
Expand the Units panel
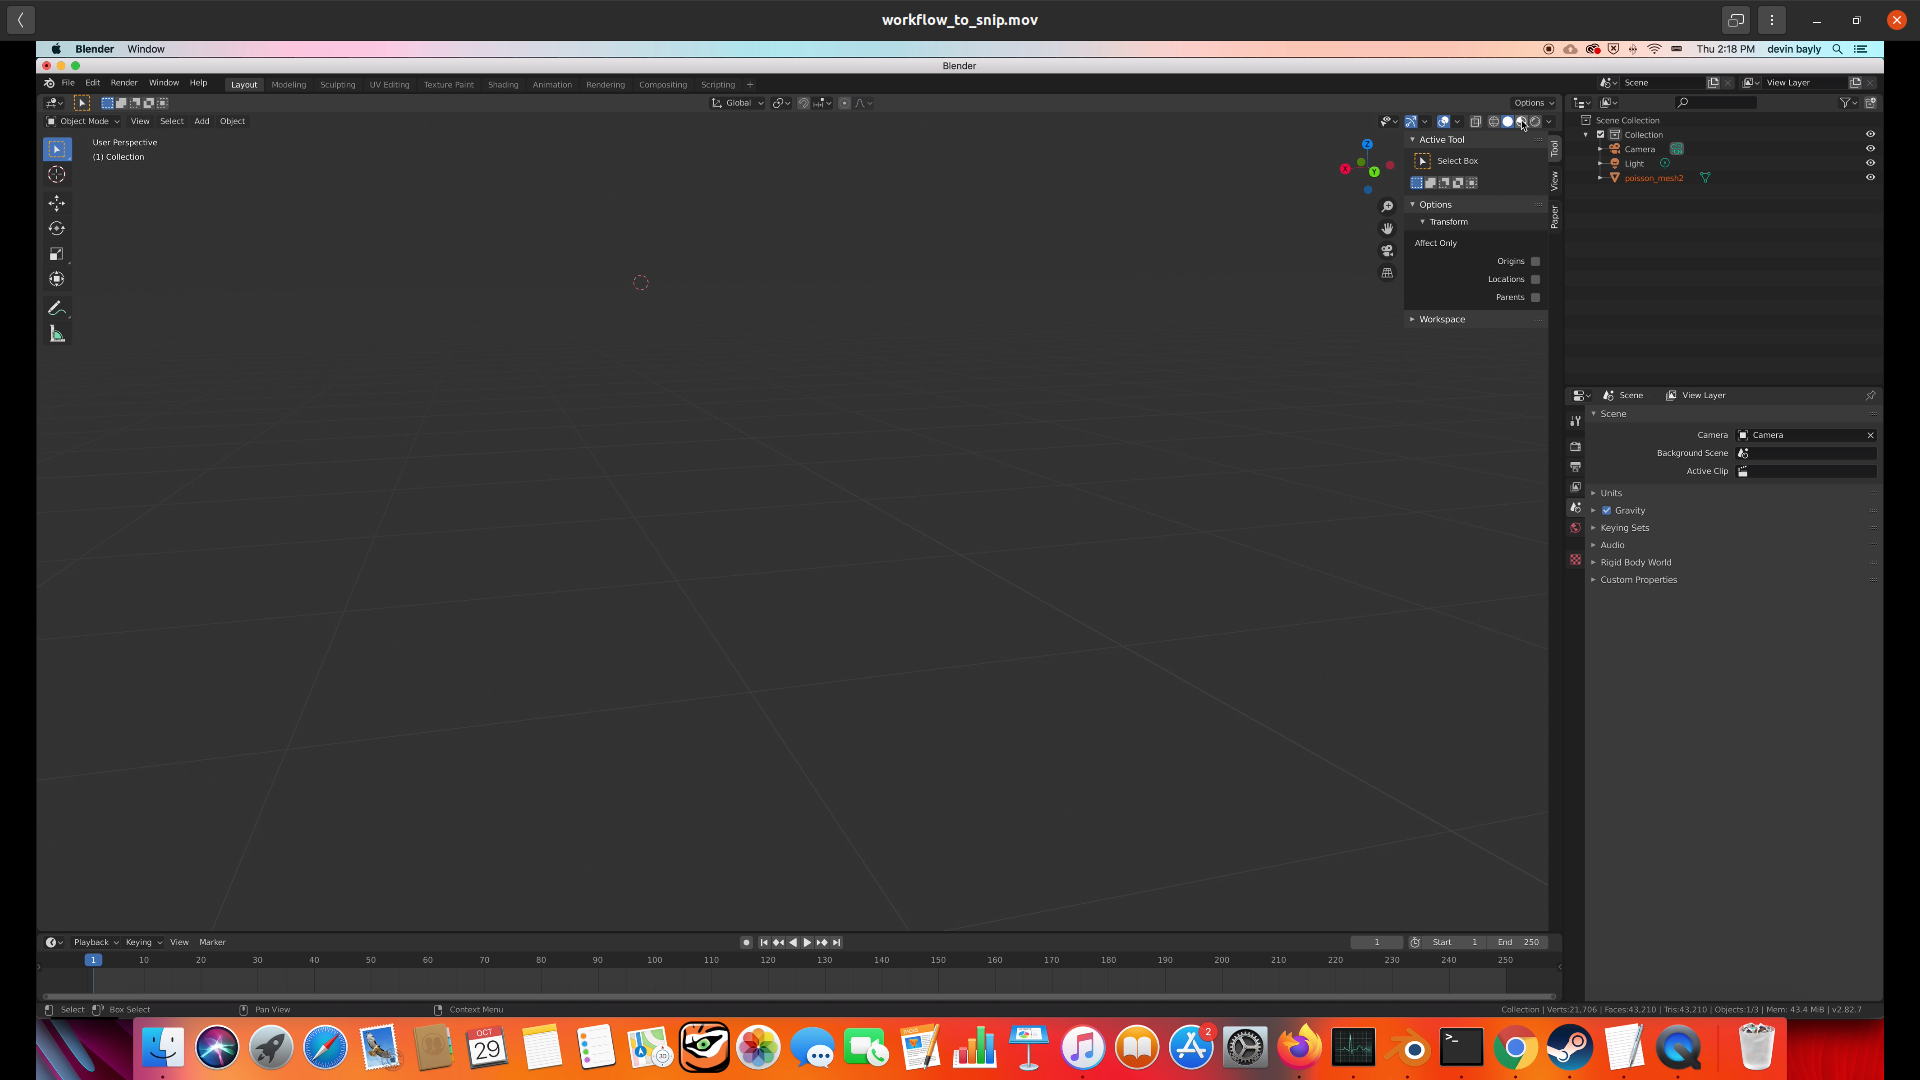[x=1610, y=493]
